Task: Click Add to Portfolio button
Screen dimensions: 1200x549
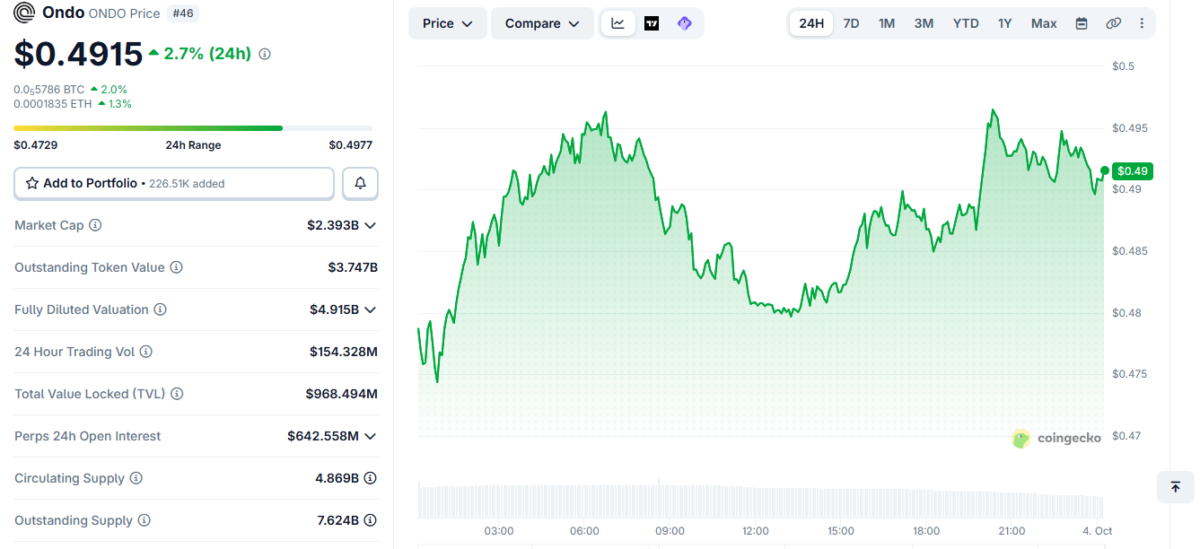Action: pos(174,183)
